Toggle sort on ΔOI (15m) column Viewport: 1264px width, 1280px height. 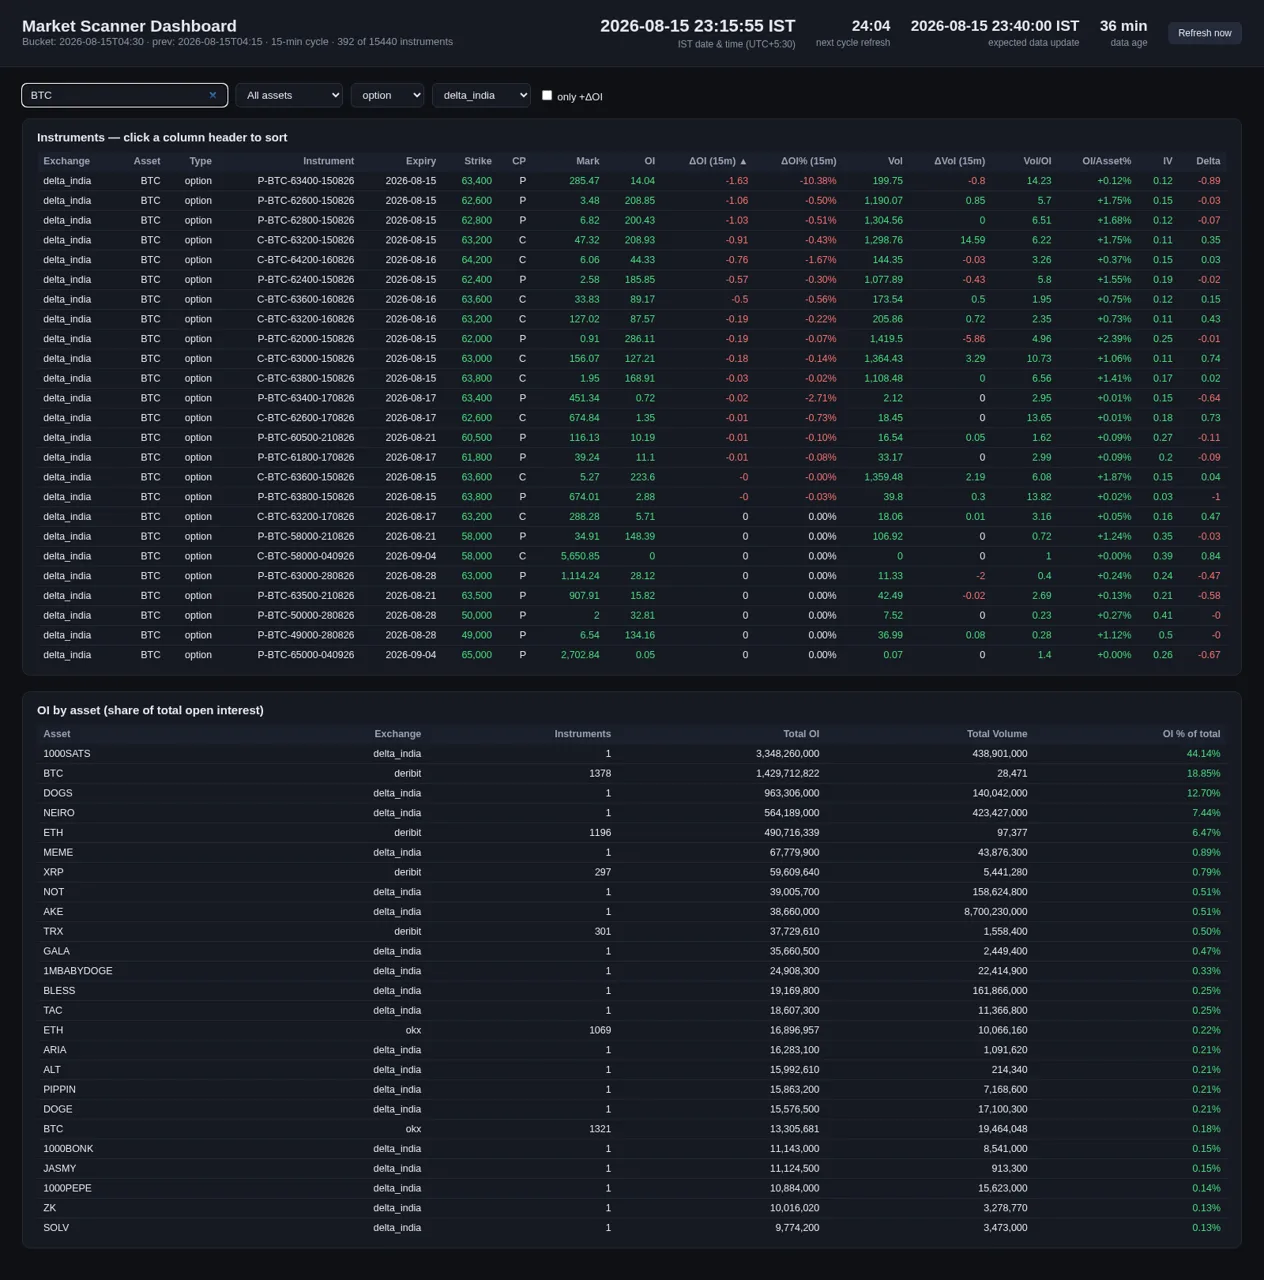(x=718, y=161)
